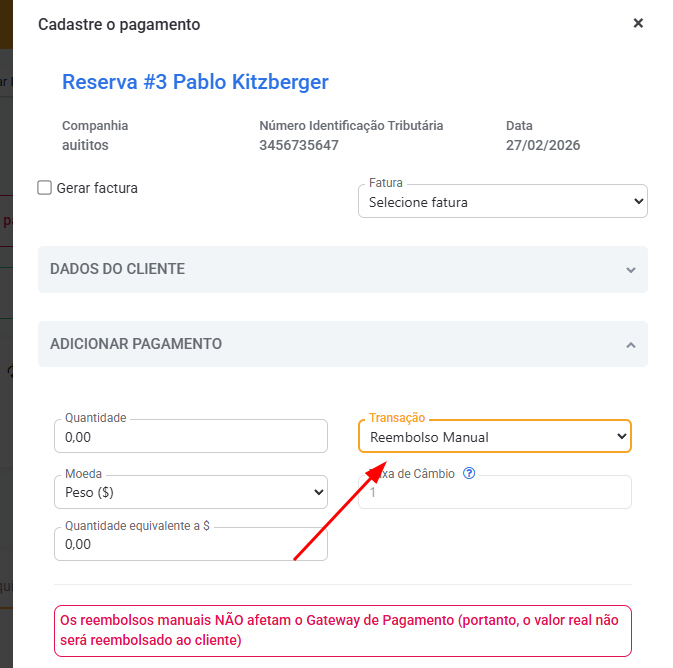Click the DADOS DO CLIENTE section header
This screenshot has height=668, width=673.
[118, 269]
